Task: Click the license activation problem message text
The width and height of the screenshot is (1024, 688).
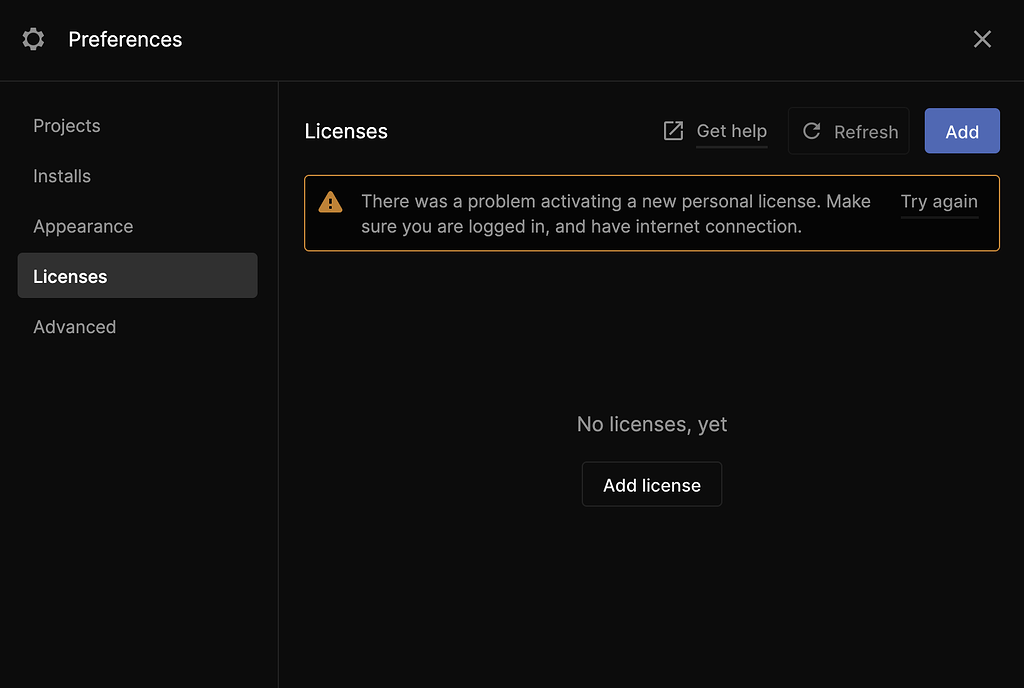Action: [x=615, y=214]
